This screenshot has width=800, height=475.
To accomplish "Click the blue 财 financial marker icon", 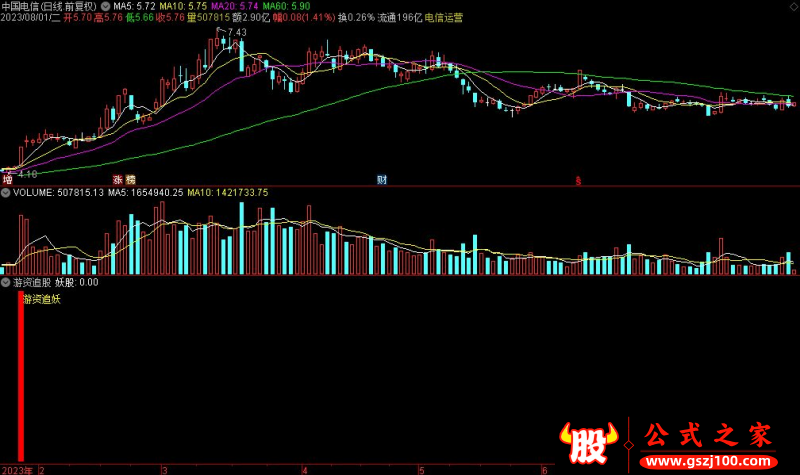I will pos(382,180).
